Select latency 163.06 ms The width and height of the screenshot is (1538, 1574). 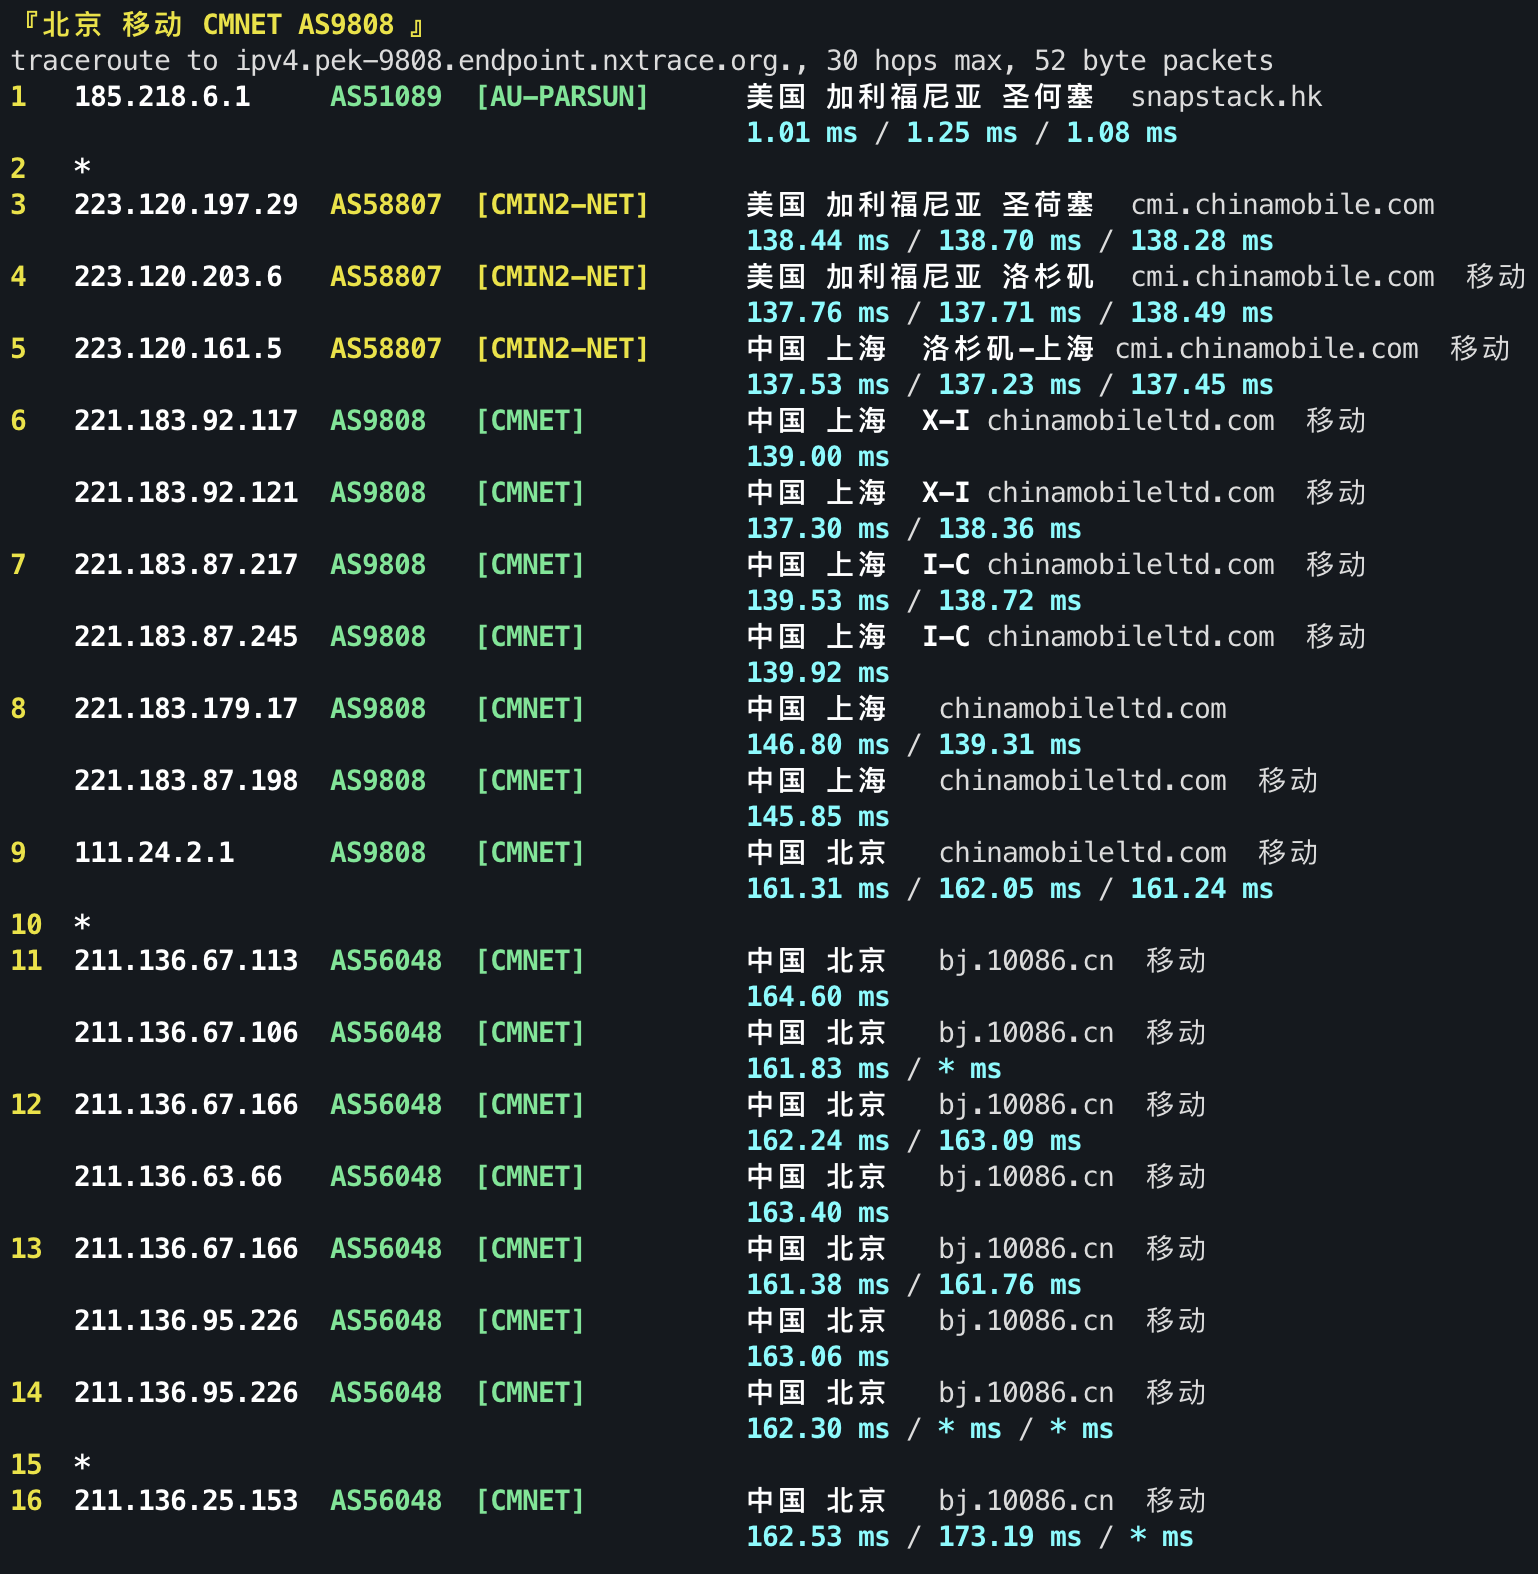(818, 1357)
